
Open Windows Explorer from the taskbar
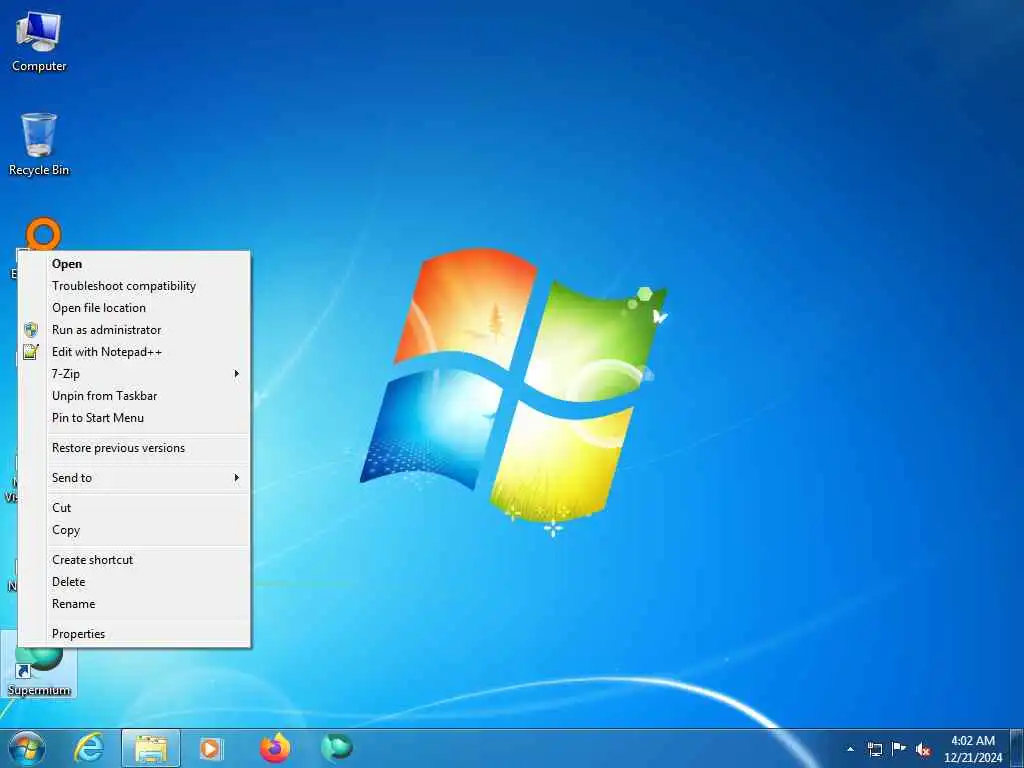coord(151,748)
